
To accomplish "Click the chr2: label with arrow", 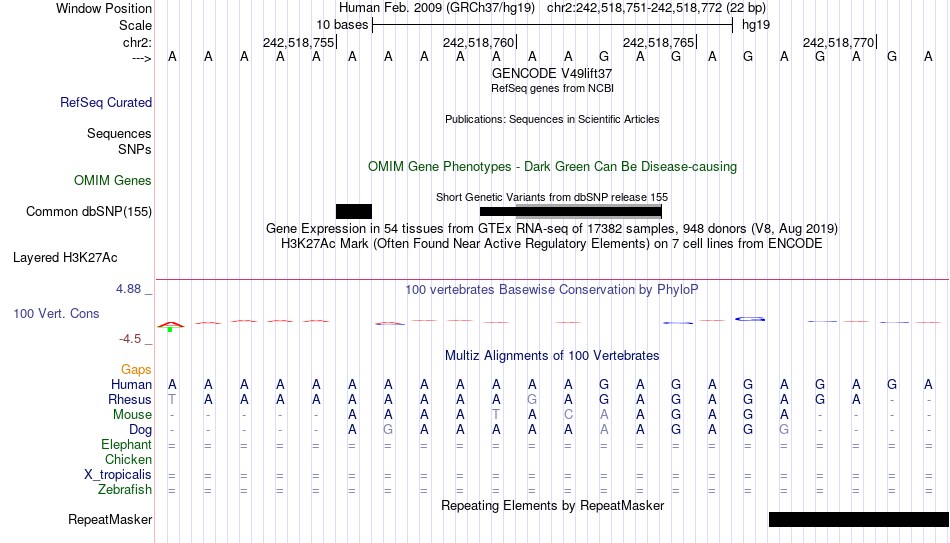I will [137, 42].
